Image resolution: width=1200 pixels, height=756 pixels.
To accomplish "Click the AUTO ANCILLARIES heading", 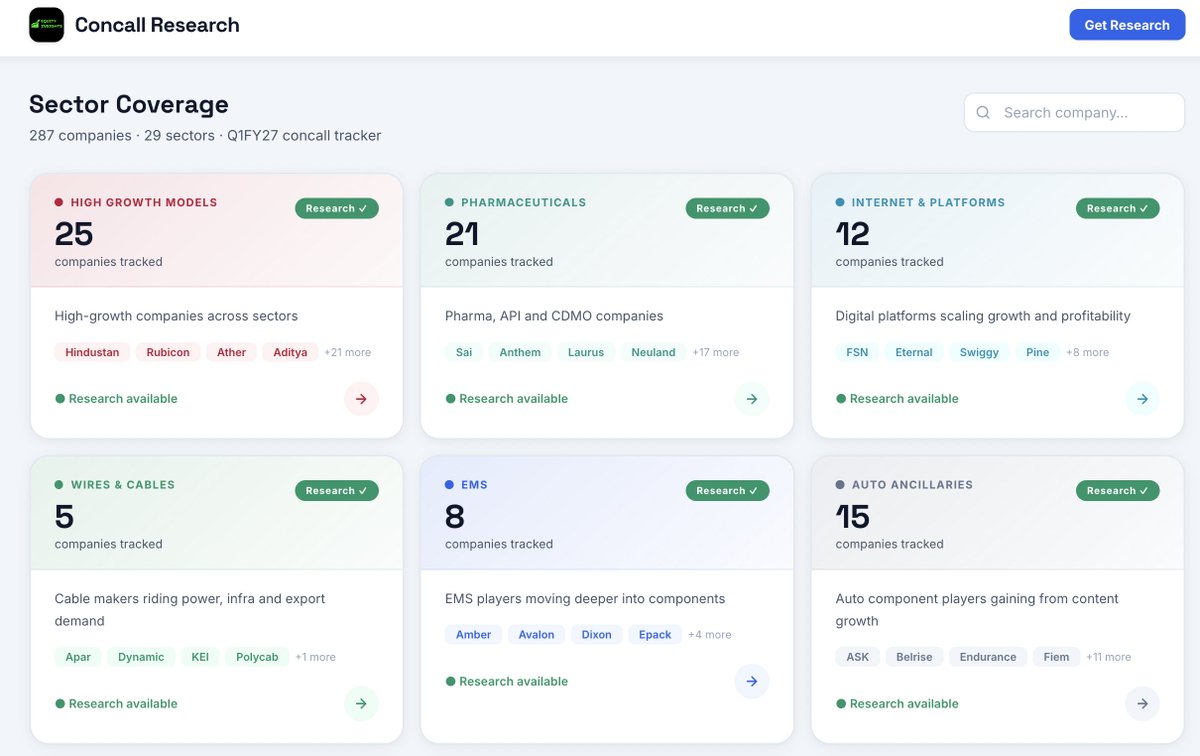I will pos(912,485).
